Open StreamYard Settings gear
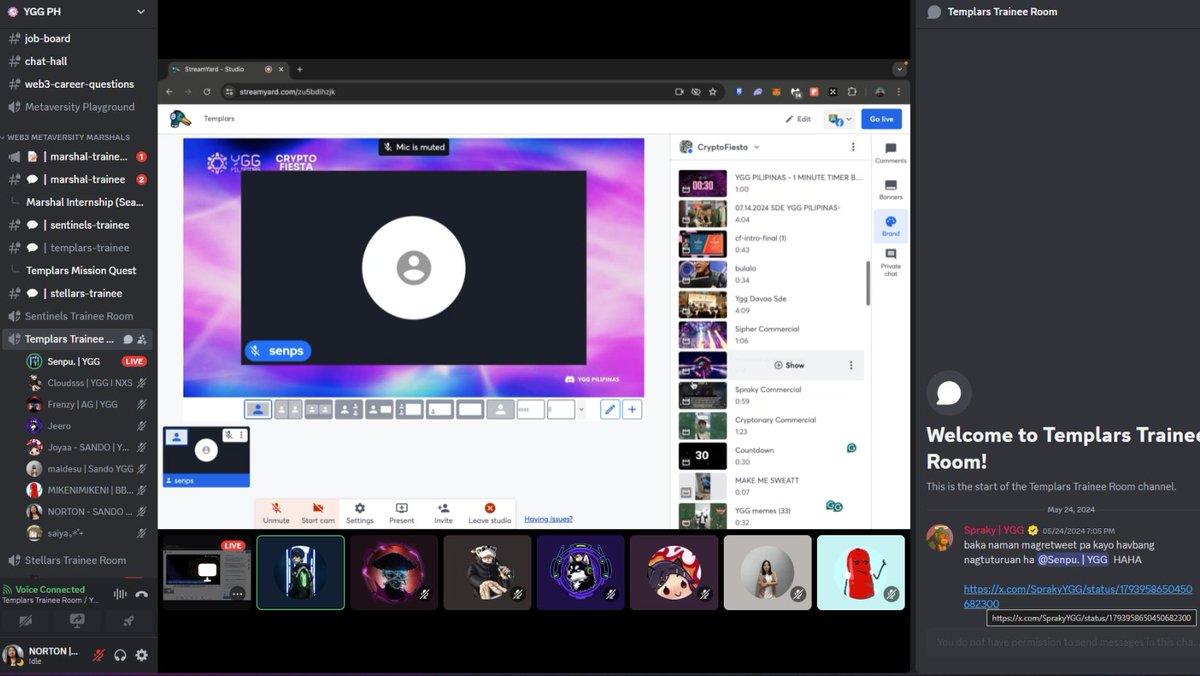 coord(360,513)
